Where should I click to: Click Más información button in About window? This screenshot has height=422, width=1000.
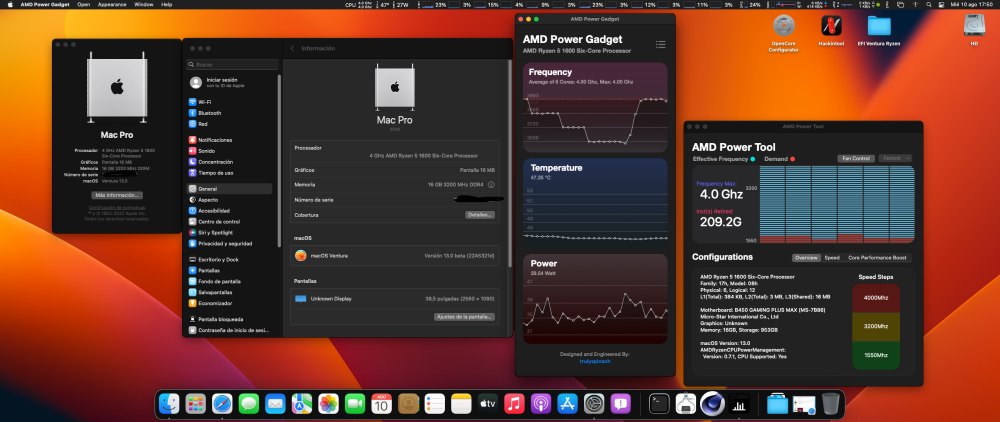click(117, 195)
